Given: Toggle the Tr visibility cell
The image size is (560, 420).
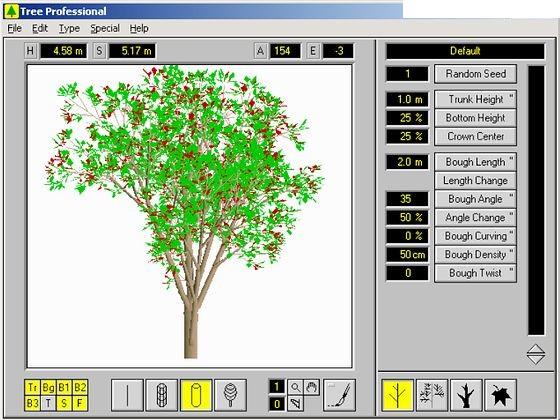Looking at the screenshot, I should tap(32, 388).
